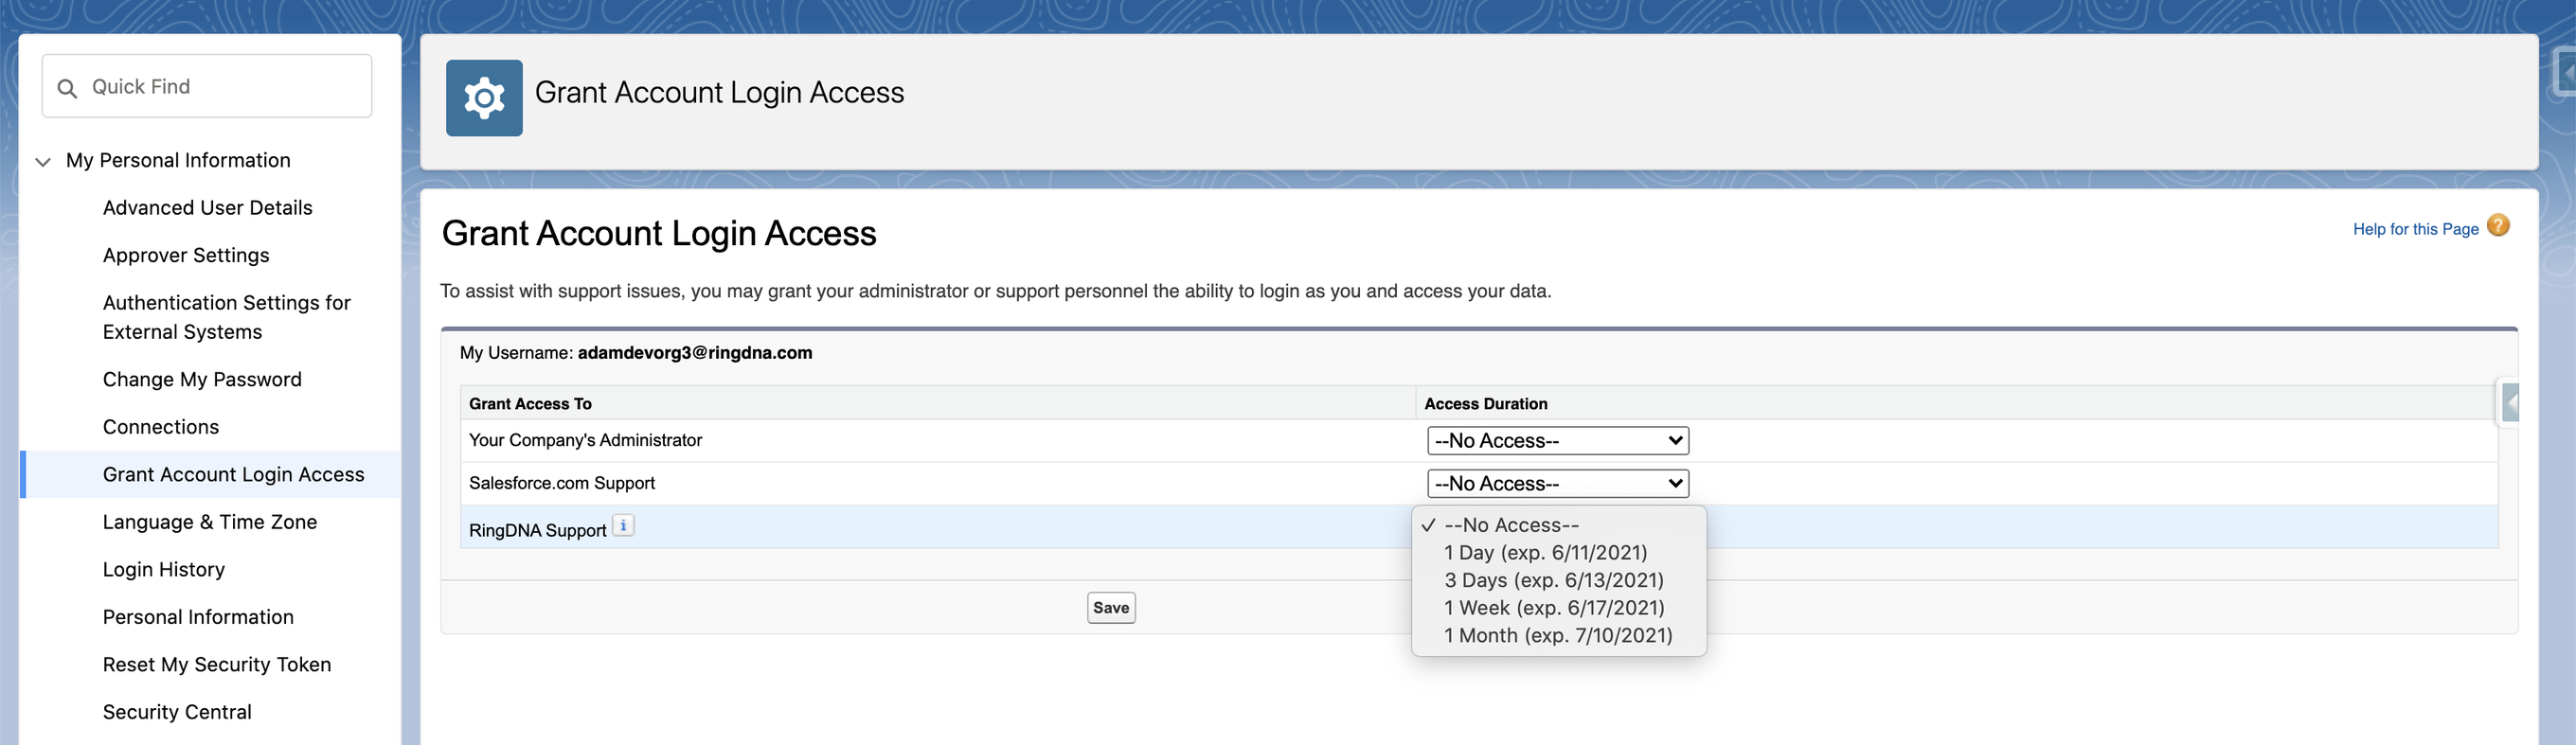Image resolution: width=2576 pixels, height=745 pixels.
Task: Select 1 Day option in dropdown
Action: coord(1545,553)
